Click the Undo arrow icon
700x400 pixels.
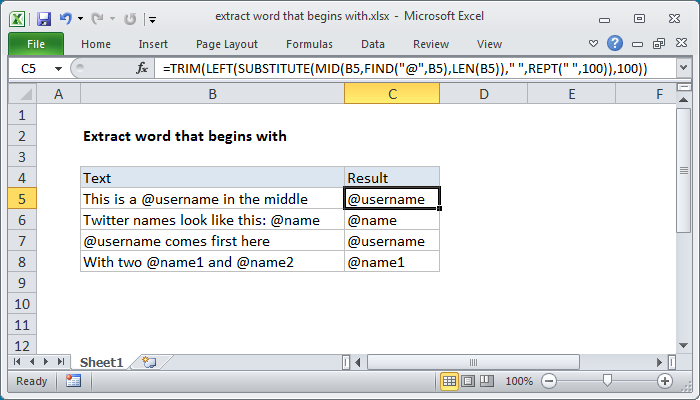tap(66, 17)
